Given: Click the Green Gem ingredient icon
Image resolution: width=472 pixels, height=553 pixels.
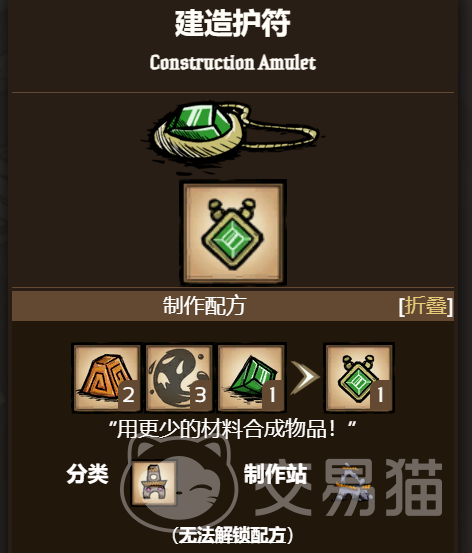Looking at the screenshot, I should (x=252, y=377).
